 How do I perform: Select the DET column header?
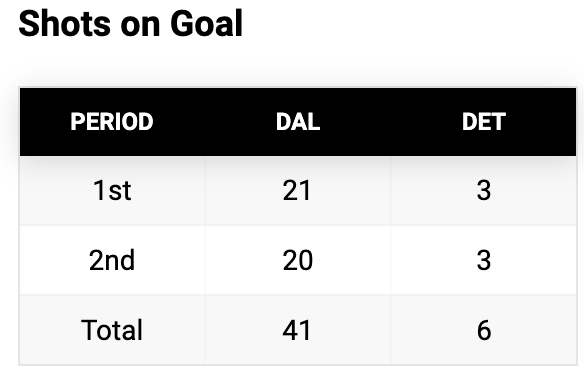click(x=483, y=122)
